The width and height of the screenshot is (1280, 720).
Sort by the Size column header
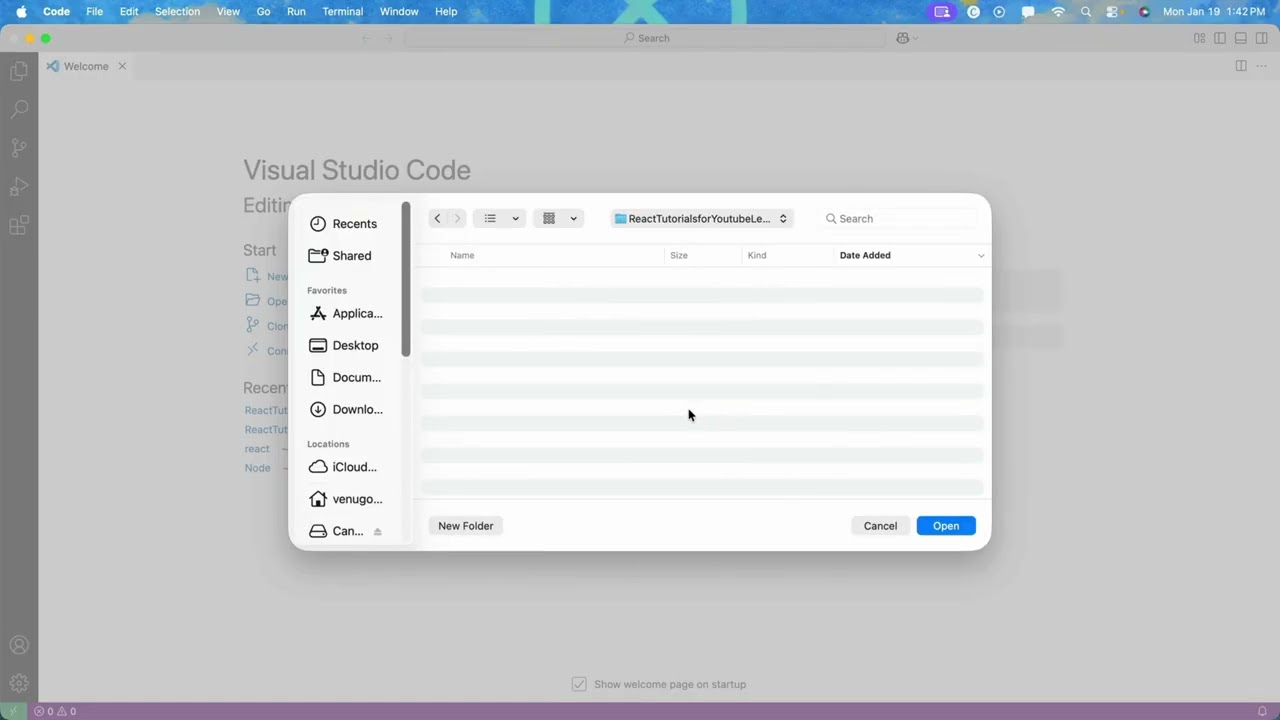click(x=679, y=255)
